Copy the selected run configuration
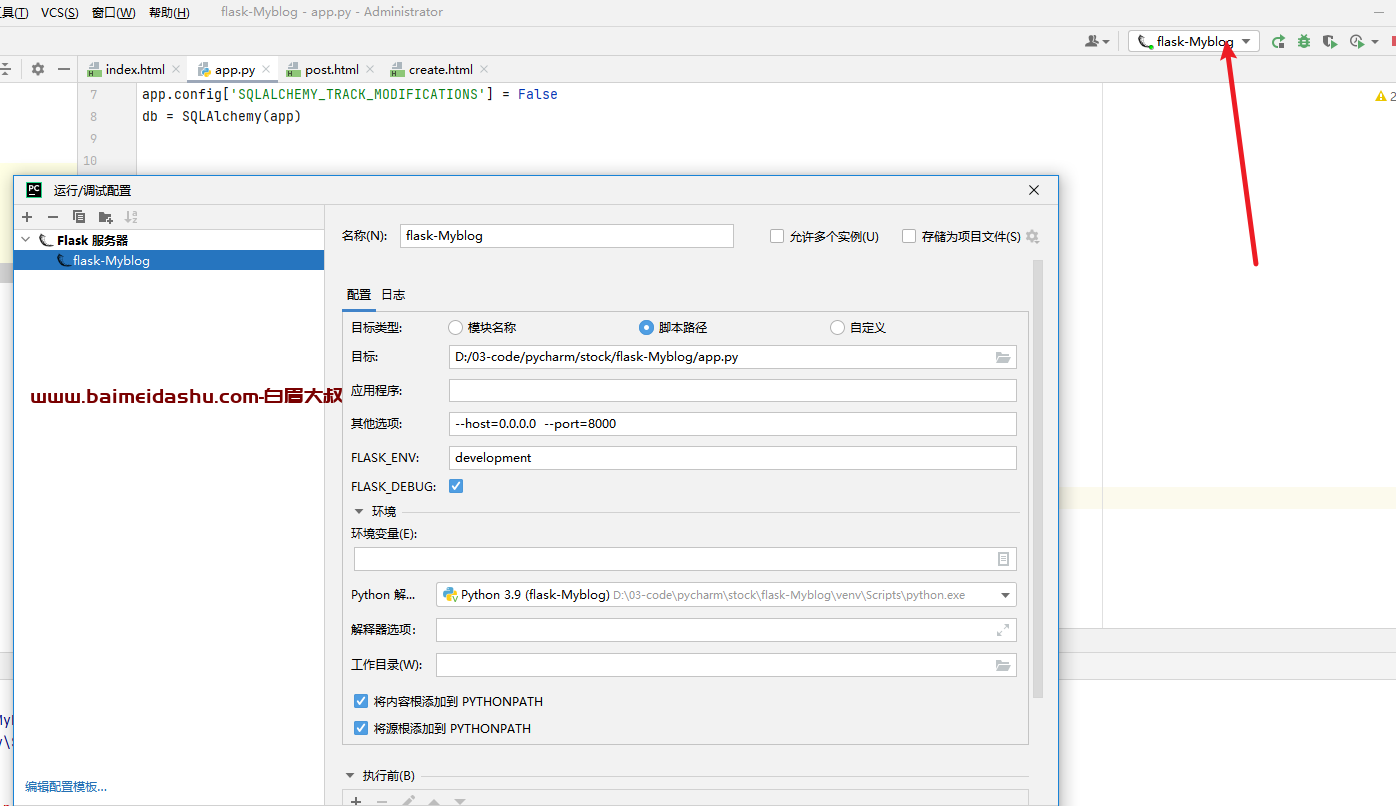The width and height of the screenshot is (1396, 806). (79, 217)
